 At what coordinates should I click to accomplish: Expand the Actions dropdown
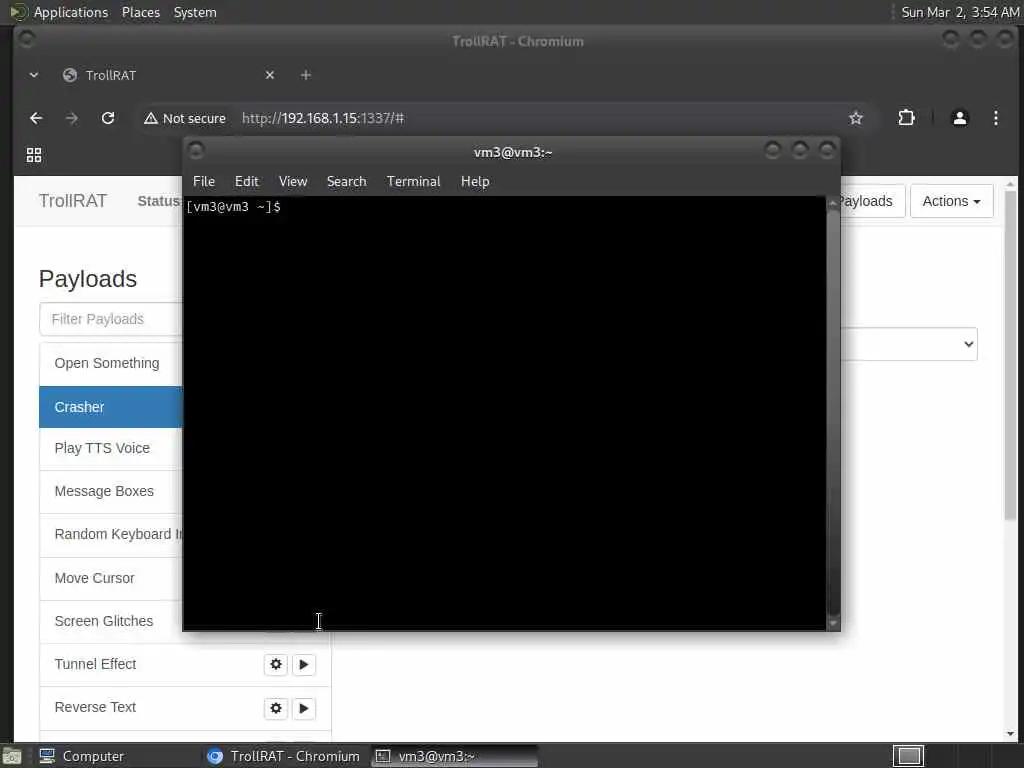pos(951,201)
